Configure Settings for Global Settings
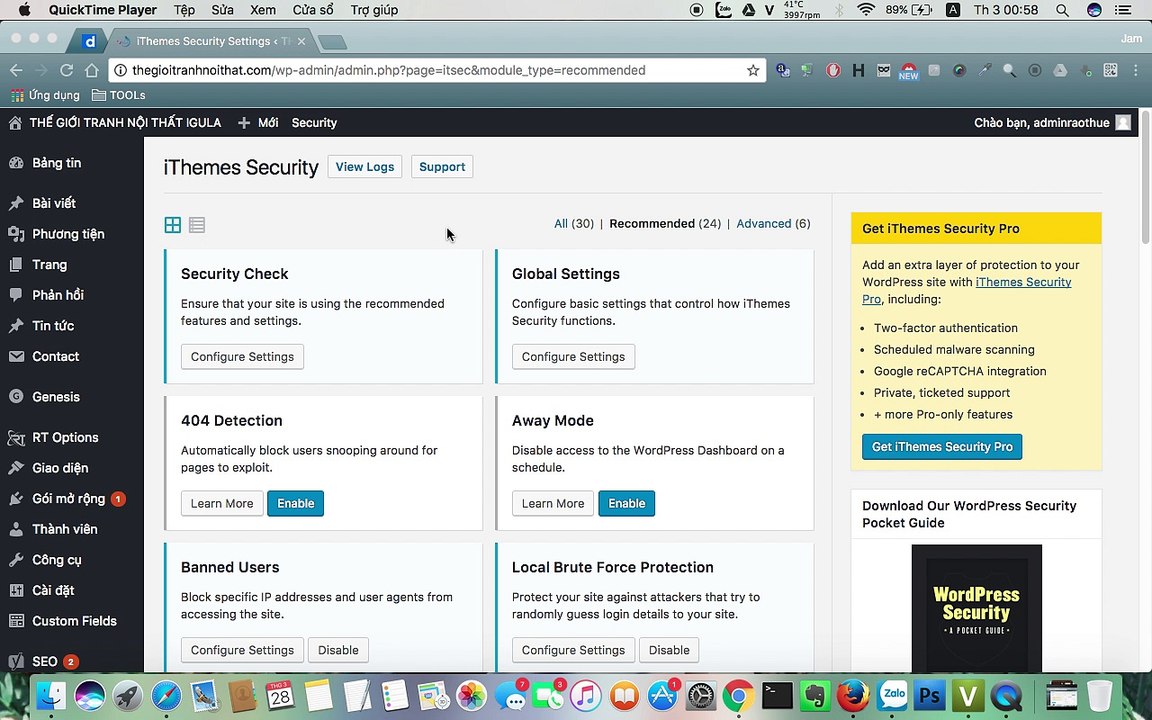This screenshot has width=1152, height=720. coord(573,357)
